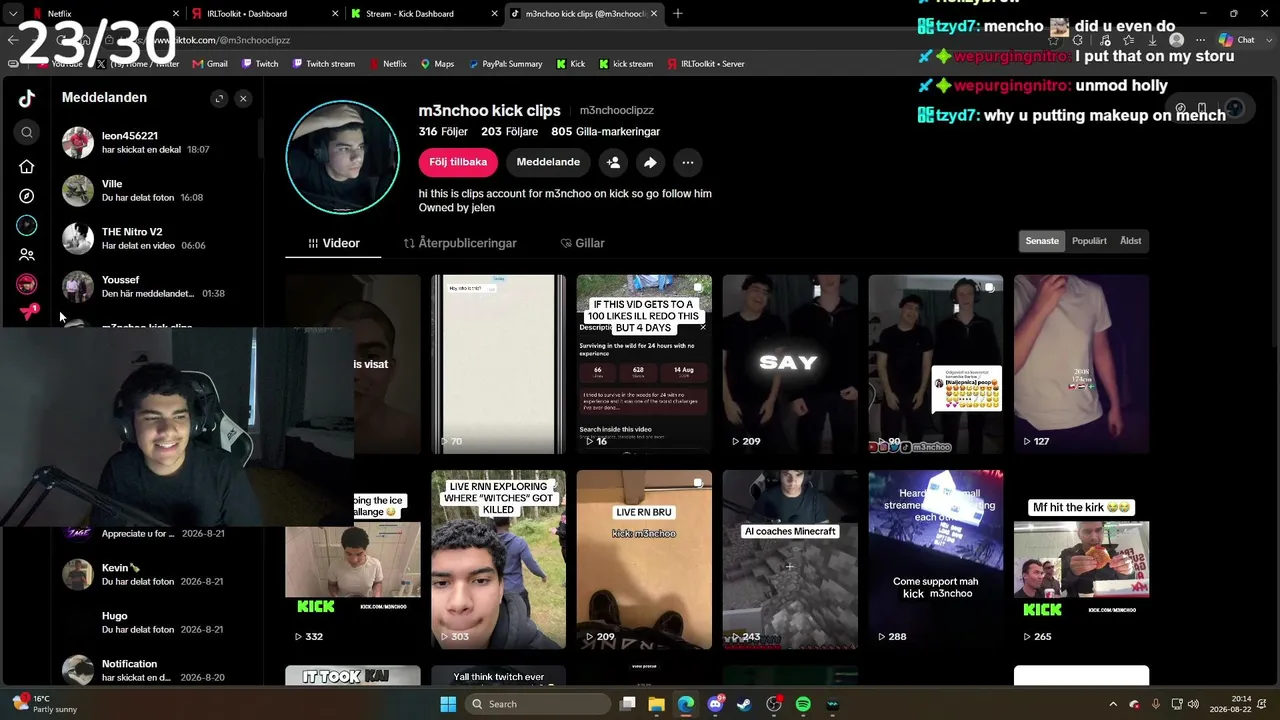This screenshot has width=1280, height=720.
Task: Open the video with 70 views
Action: tap(498, 364)
